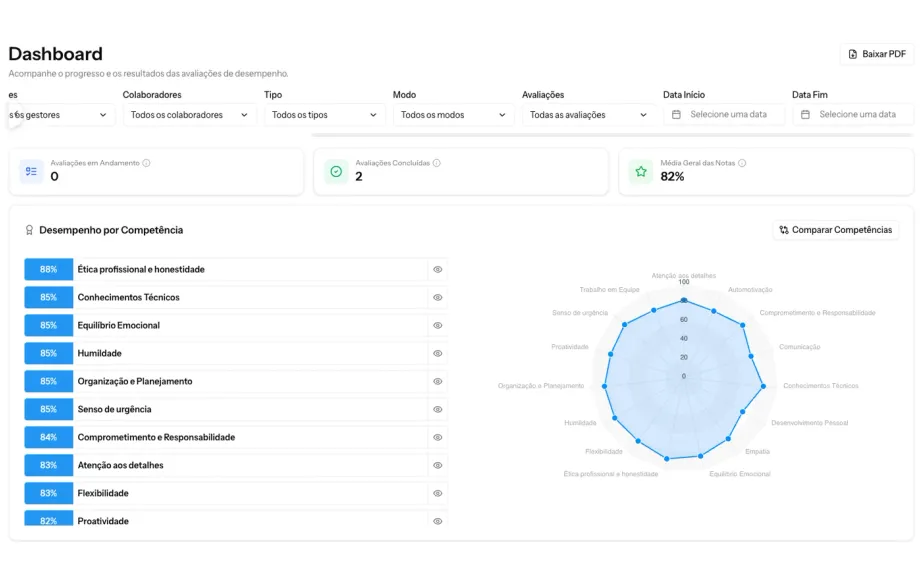Select the Conhecimentos Técnicos competency name
The image size is (920, 576).
click(x=128, y=297)
